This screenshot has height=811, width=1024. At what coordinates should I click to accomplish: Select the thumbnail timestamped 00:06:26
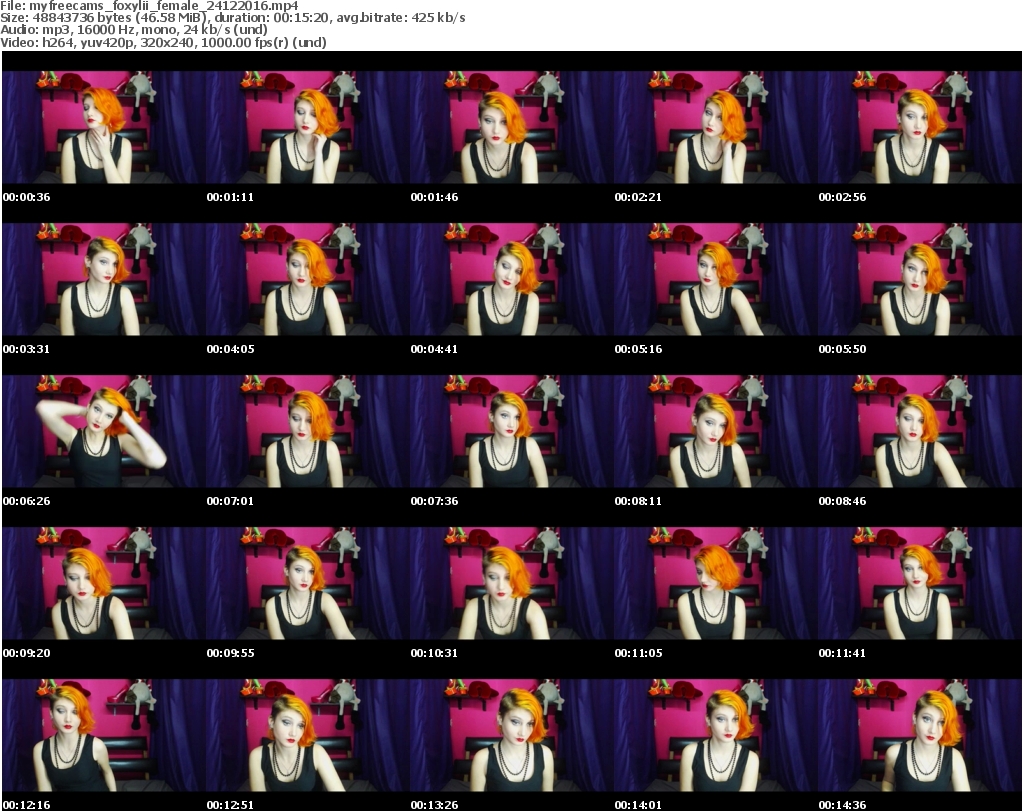click(x=104, y=432)
